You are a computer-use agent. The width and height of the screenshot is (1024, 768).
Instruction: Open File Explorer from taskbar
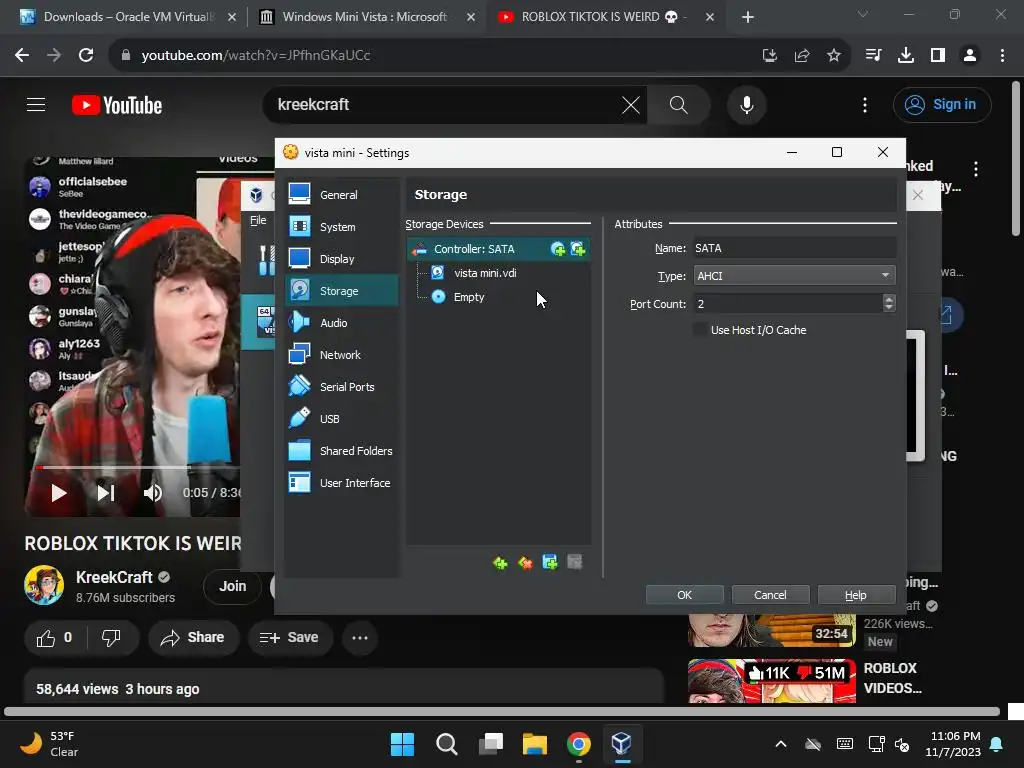(x=534, y=744)
